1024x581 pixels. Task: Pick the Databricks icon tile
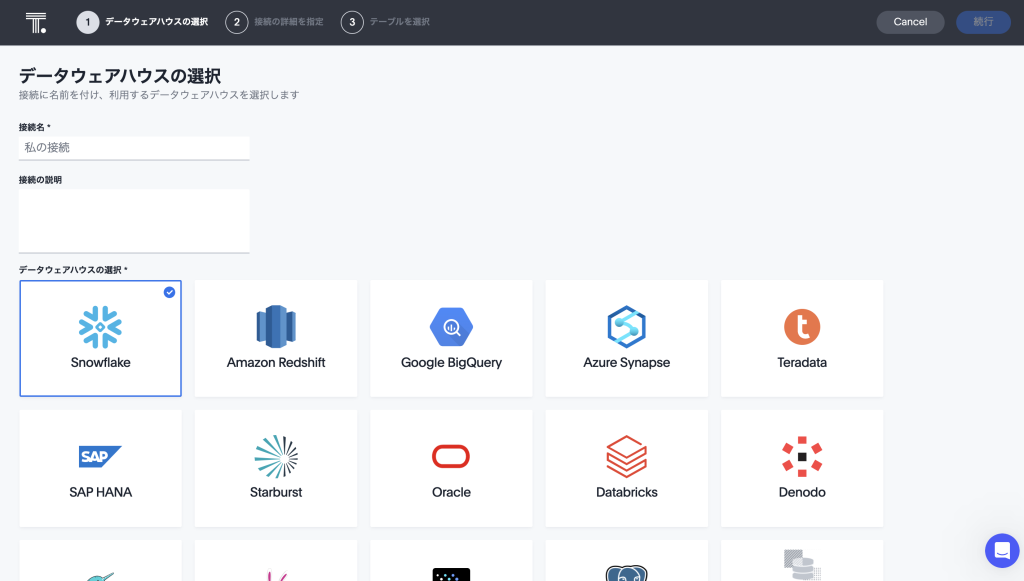click(x=627, y=457)
